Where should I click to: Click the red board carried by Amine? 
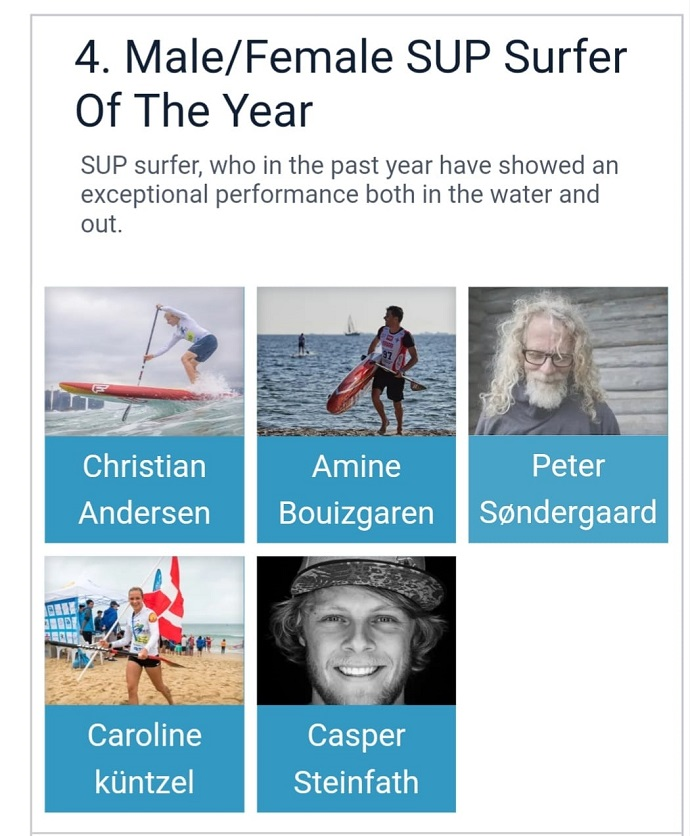[x=350, y=386]
